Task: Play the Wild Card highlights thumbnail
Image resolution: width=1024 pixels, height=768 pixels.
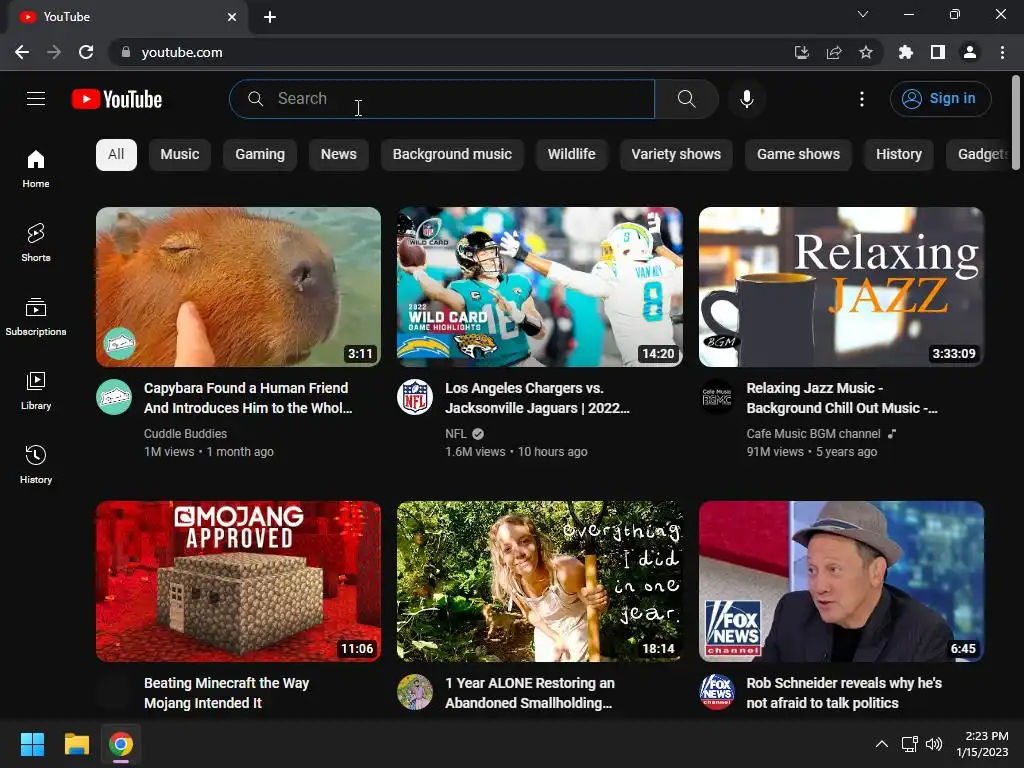Action: pos(540,287)
